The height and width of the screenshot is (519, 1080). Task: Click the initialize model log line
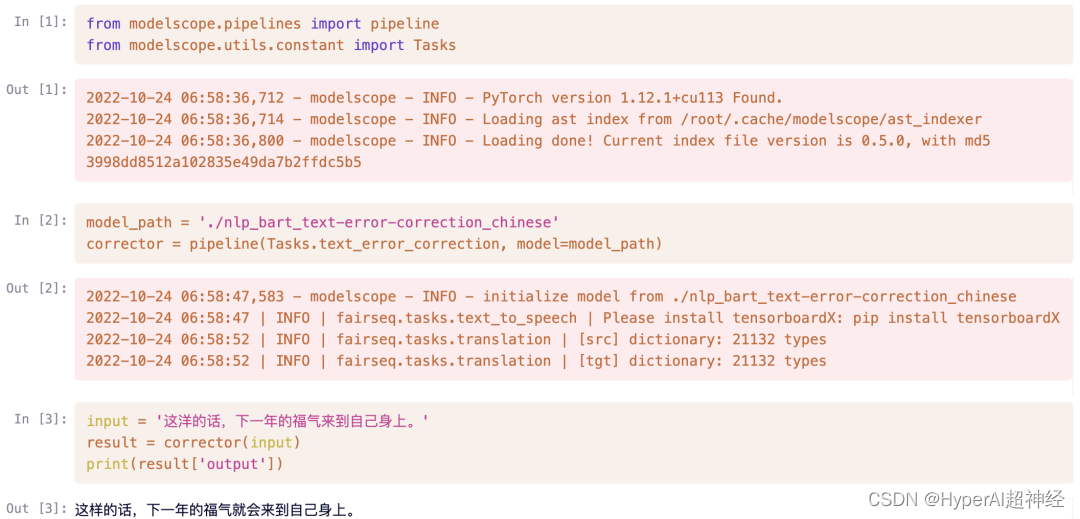click(x=551, y=296)
